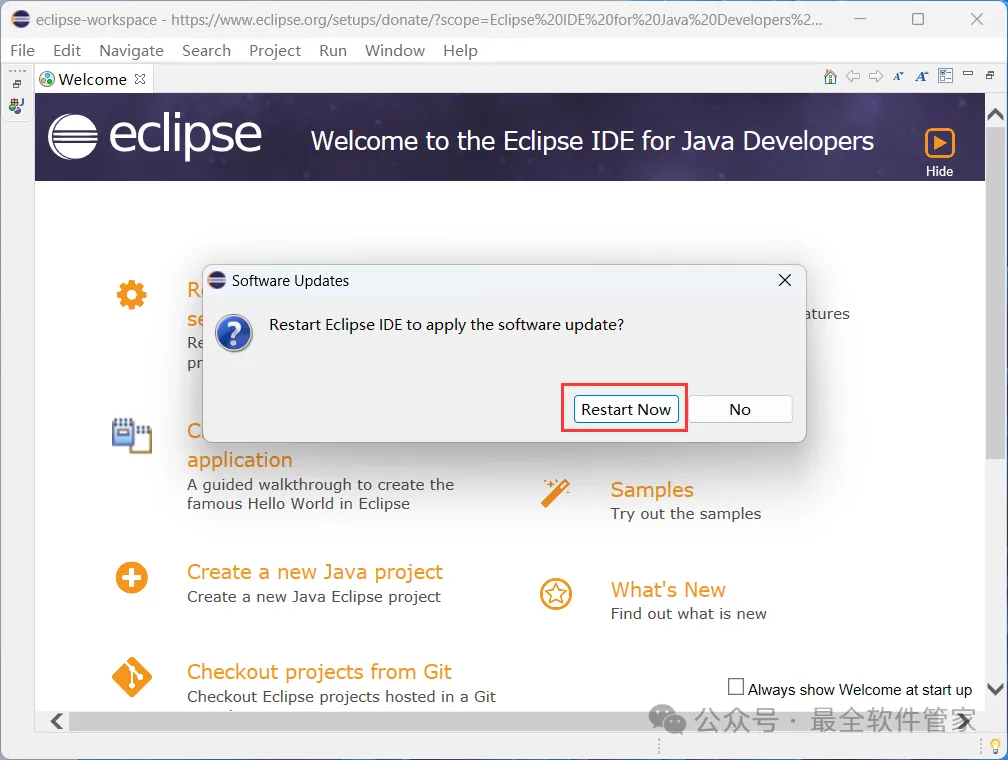
Task: Open Checkout projects from Git link
Action: pos(320,672)
